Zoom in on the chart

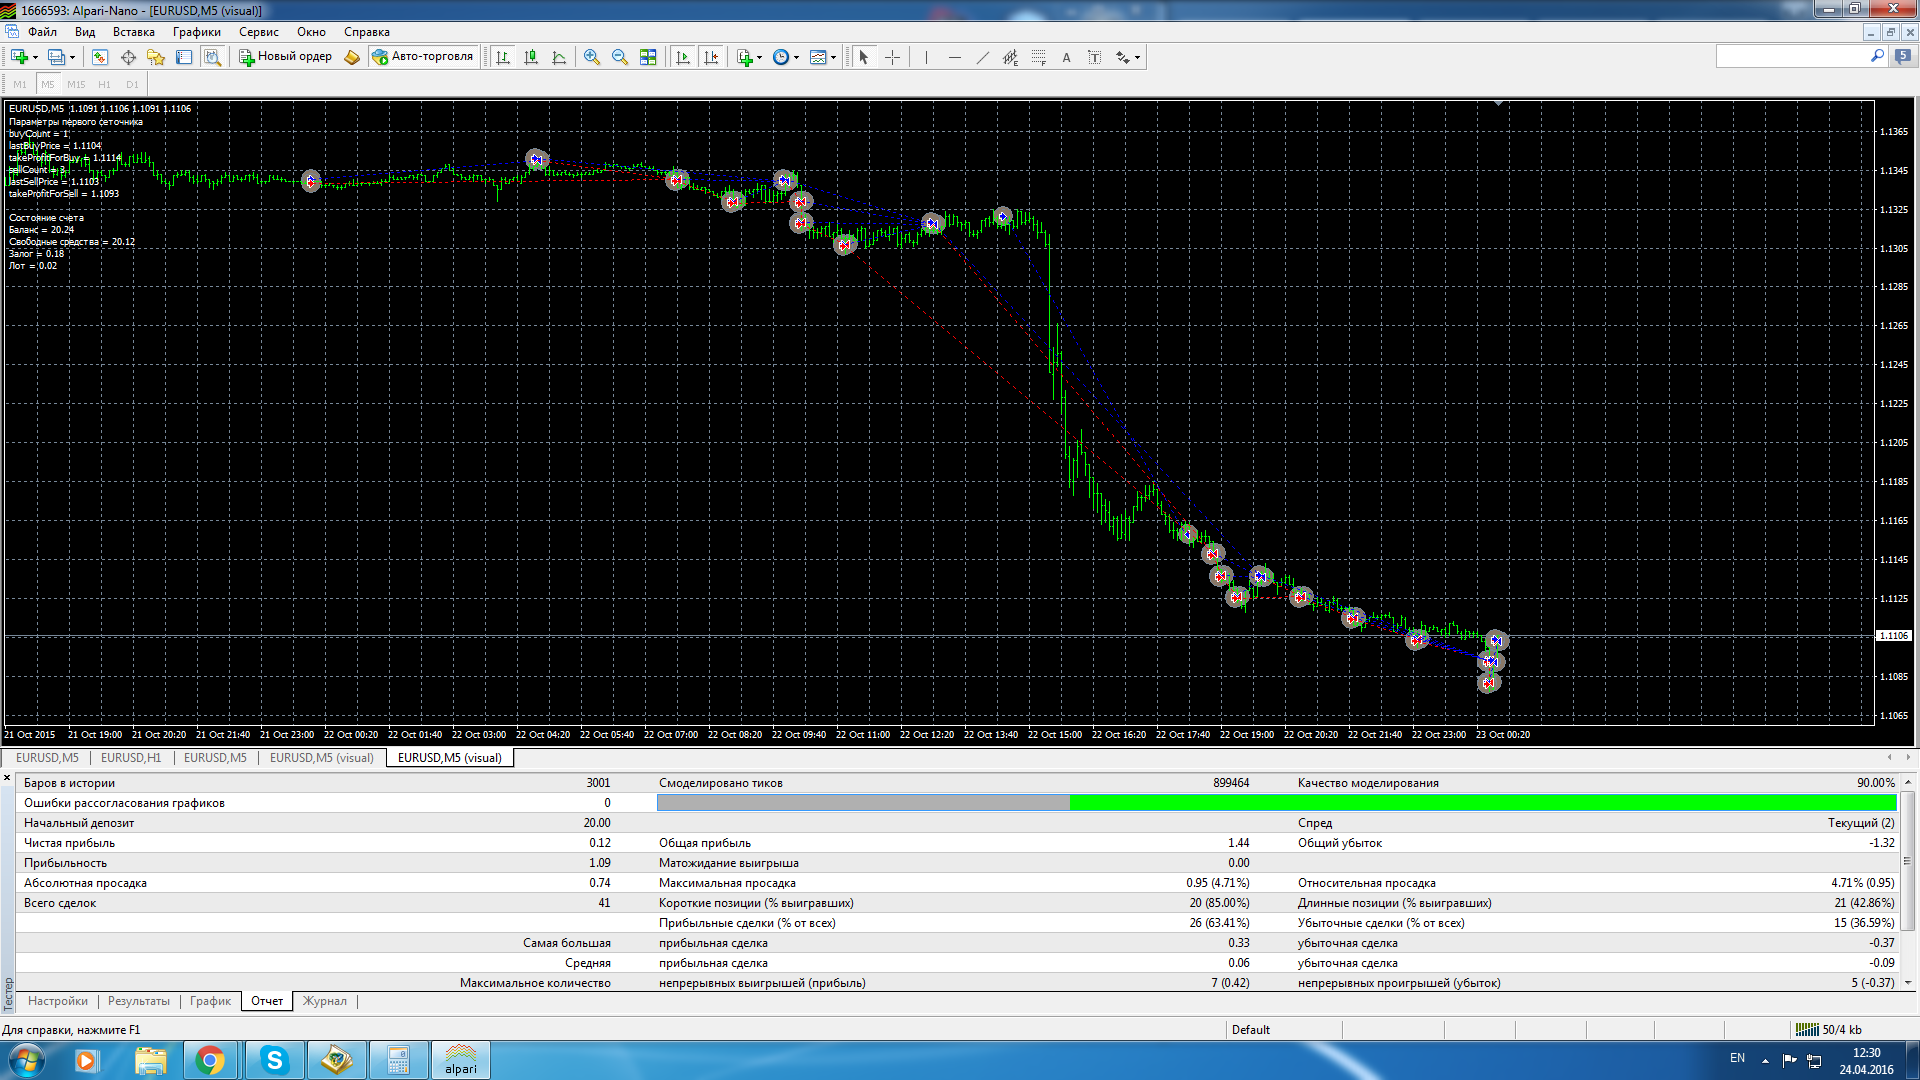592,57
